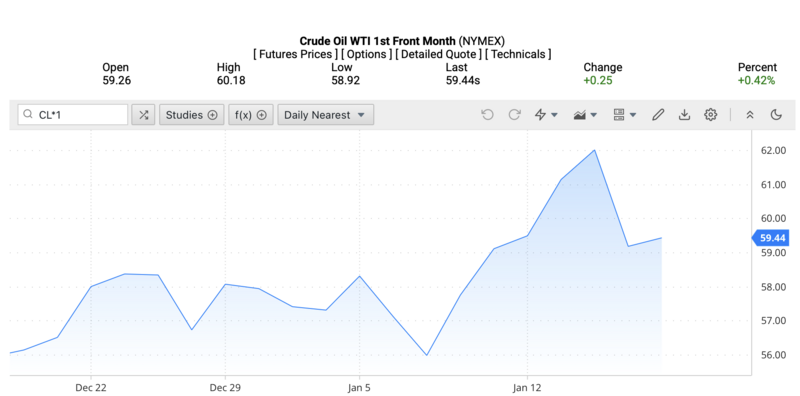Toggle dark mode moon icon
The image size is (800, 396).
click(x=776, y=115)
